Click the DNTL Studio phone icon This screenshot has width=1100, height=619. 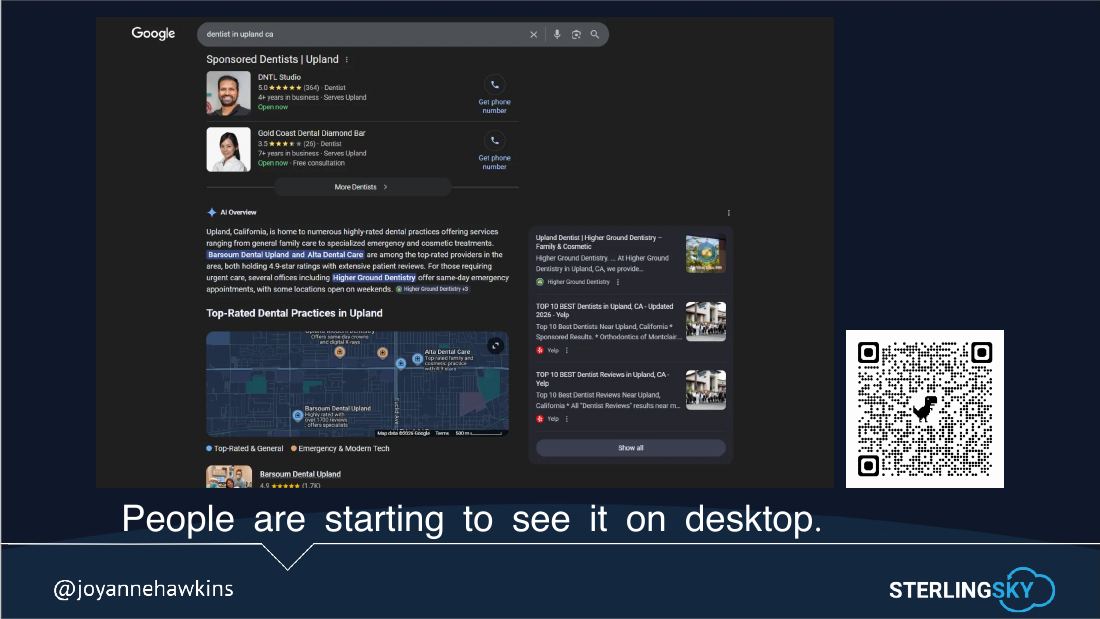(x=495, y=85)
